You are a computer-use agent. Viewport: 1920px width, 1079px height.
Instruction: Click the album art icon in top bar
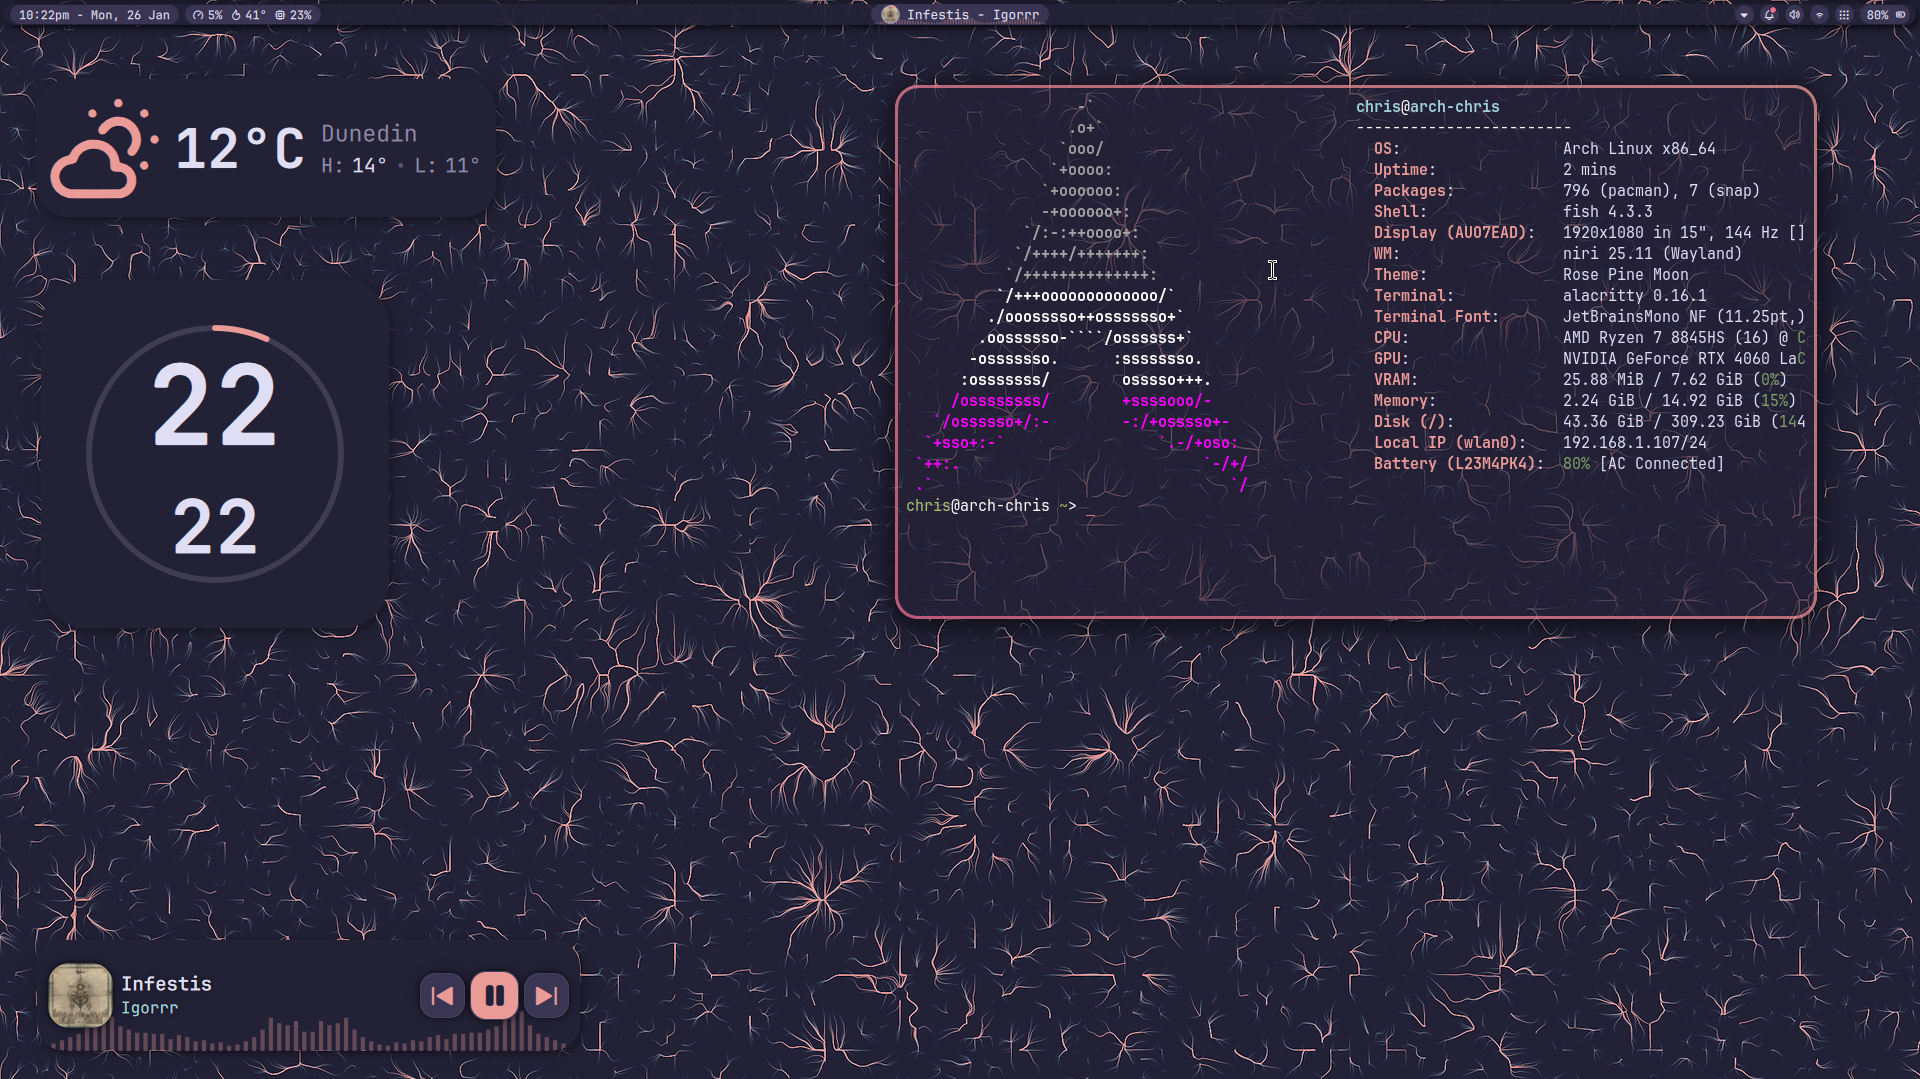click(890, 15)
